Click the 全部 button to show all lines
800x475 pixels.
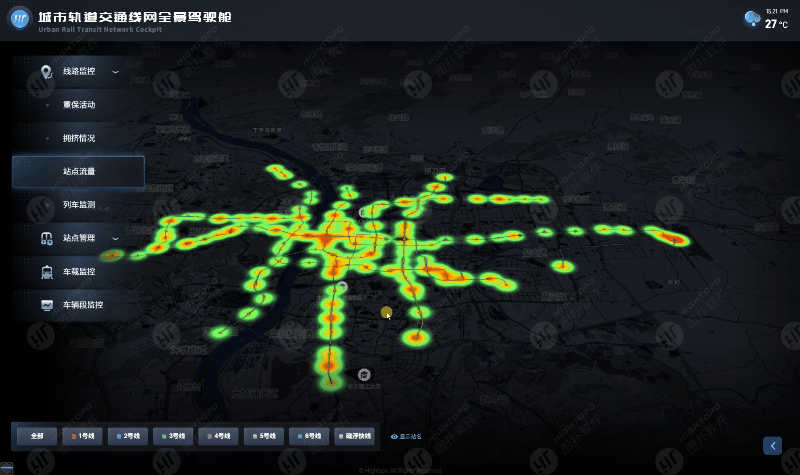(x=37, y=436)
